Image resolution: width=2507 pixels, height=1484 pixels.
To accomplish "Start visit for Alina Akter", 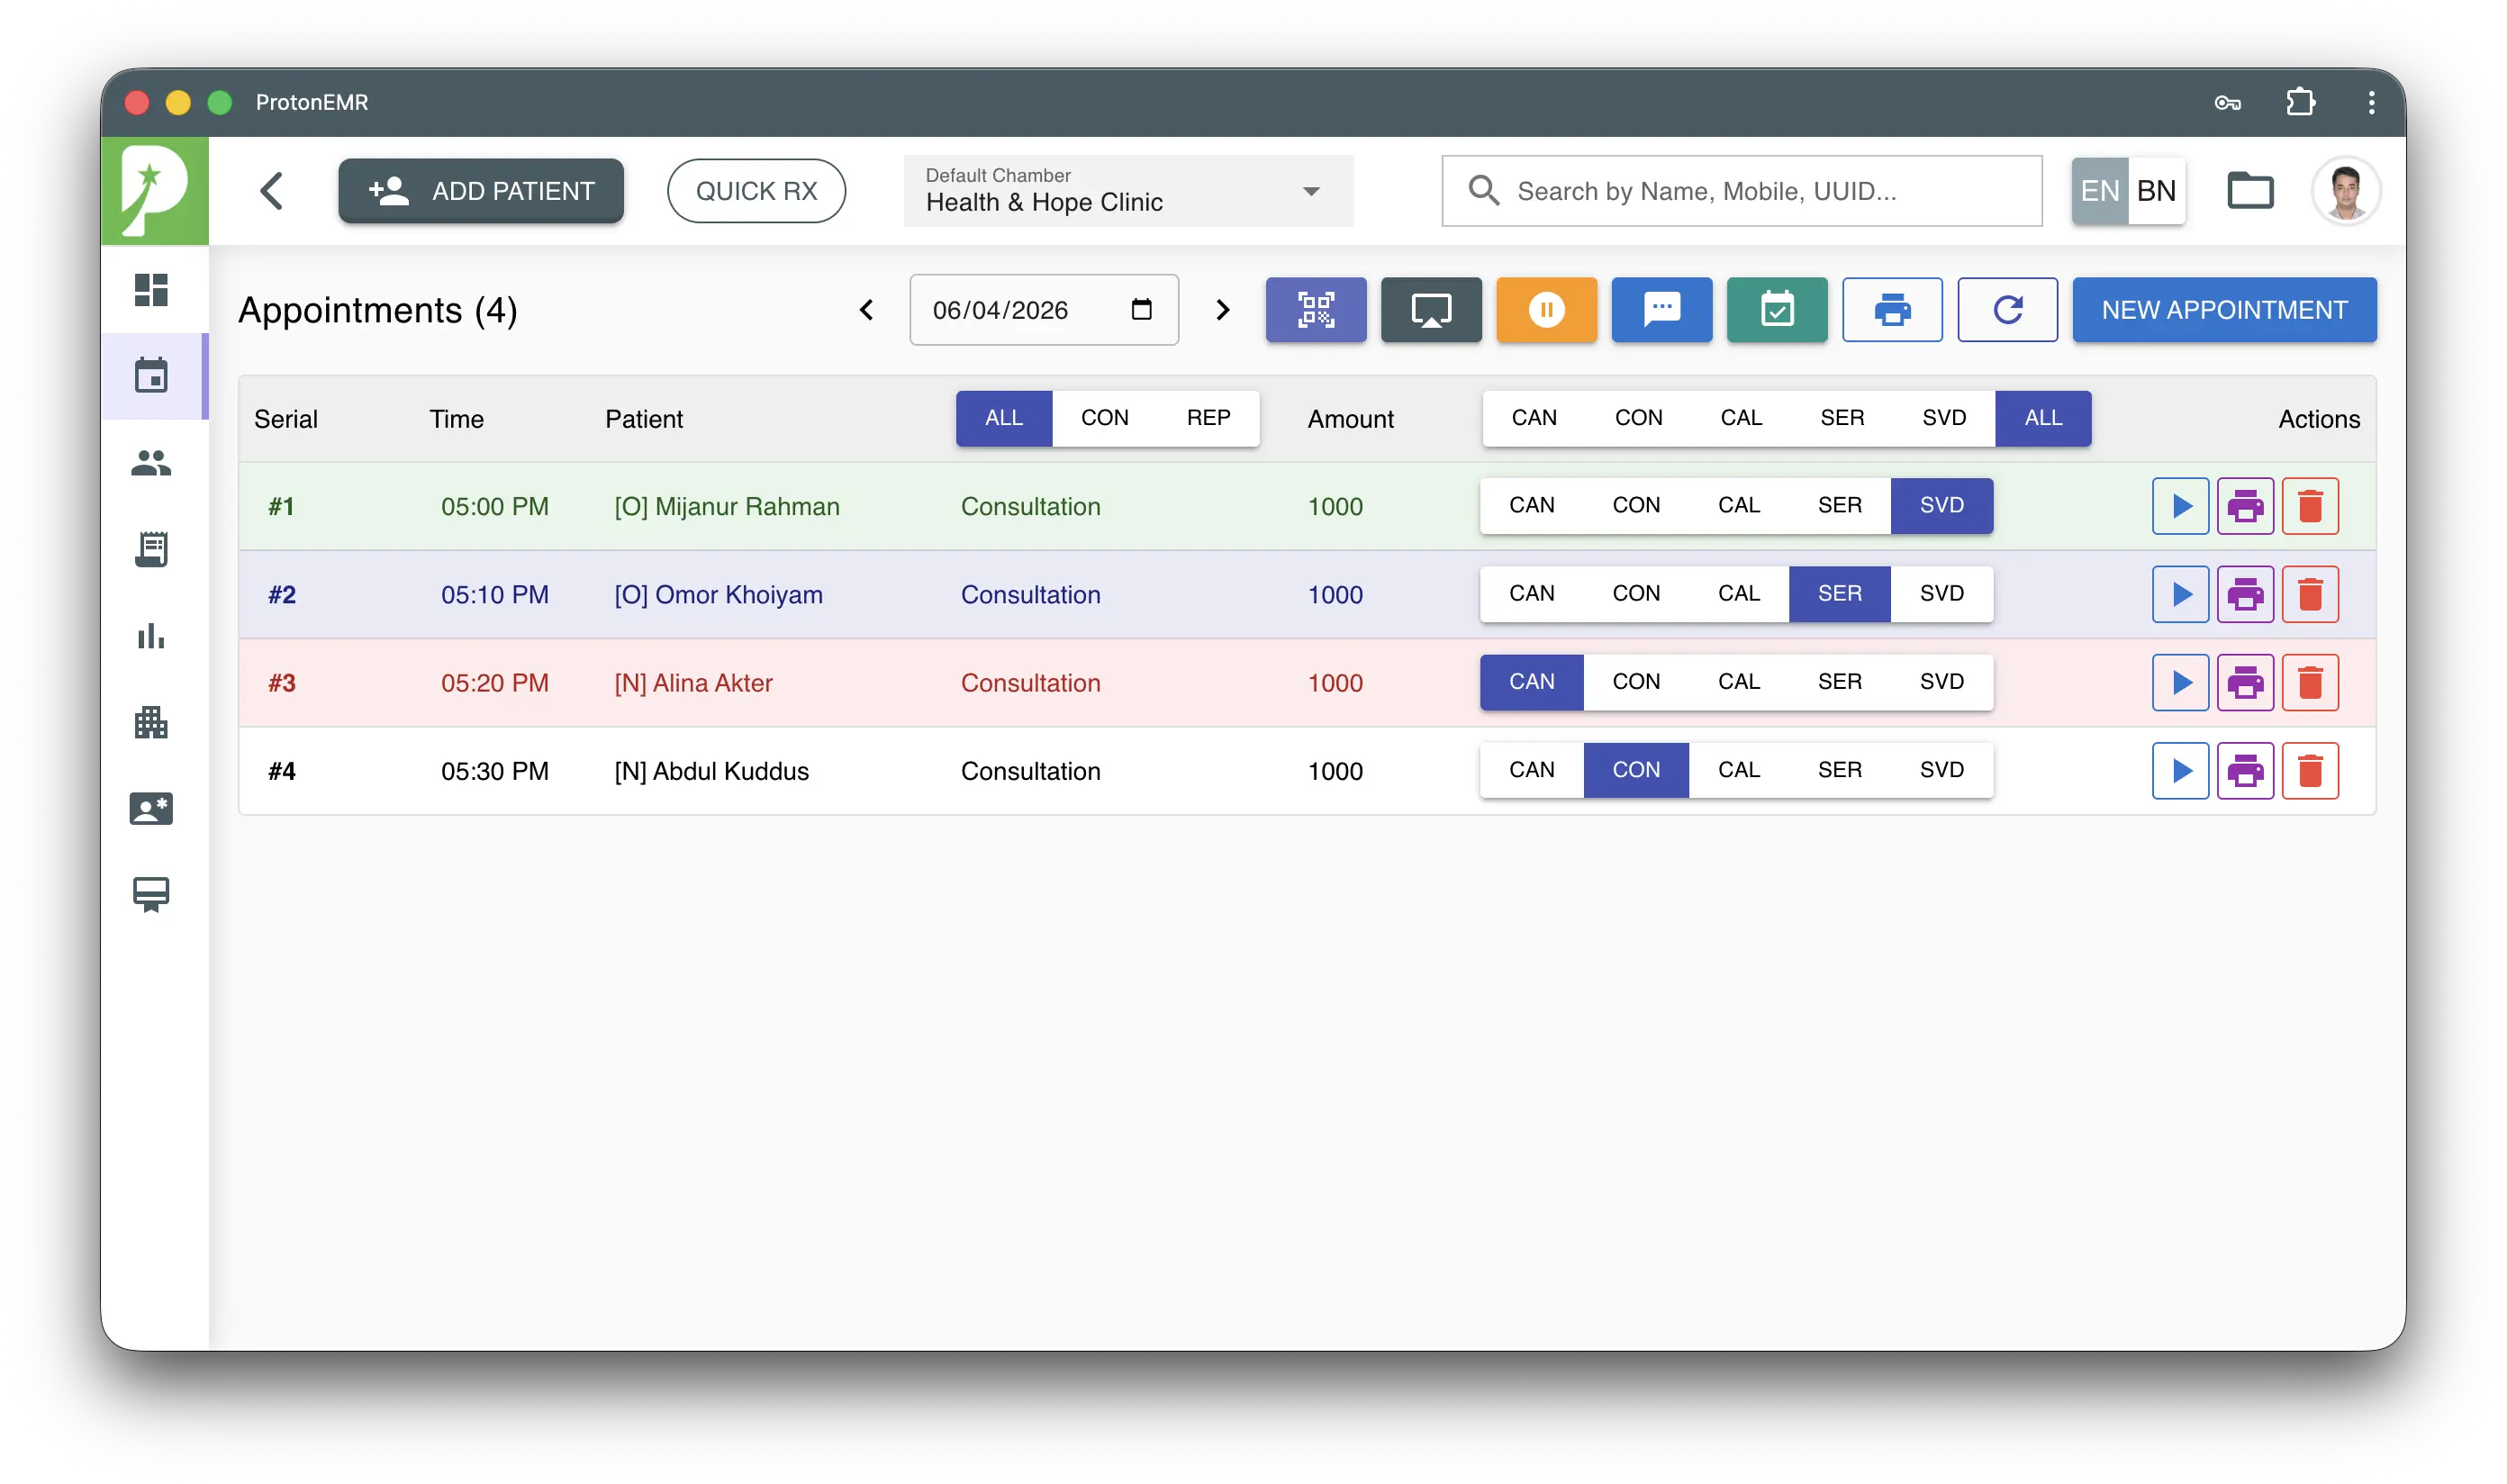I will pos(2180,683).
